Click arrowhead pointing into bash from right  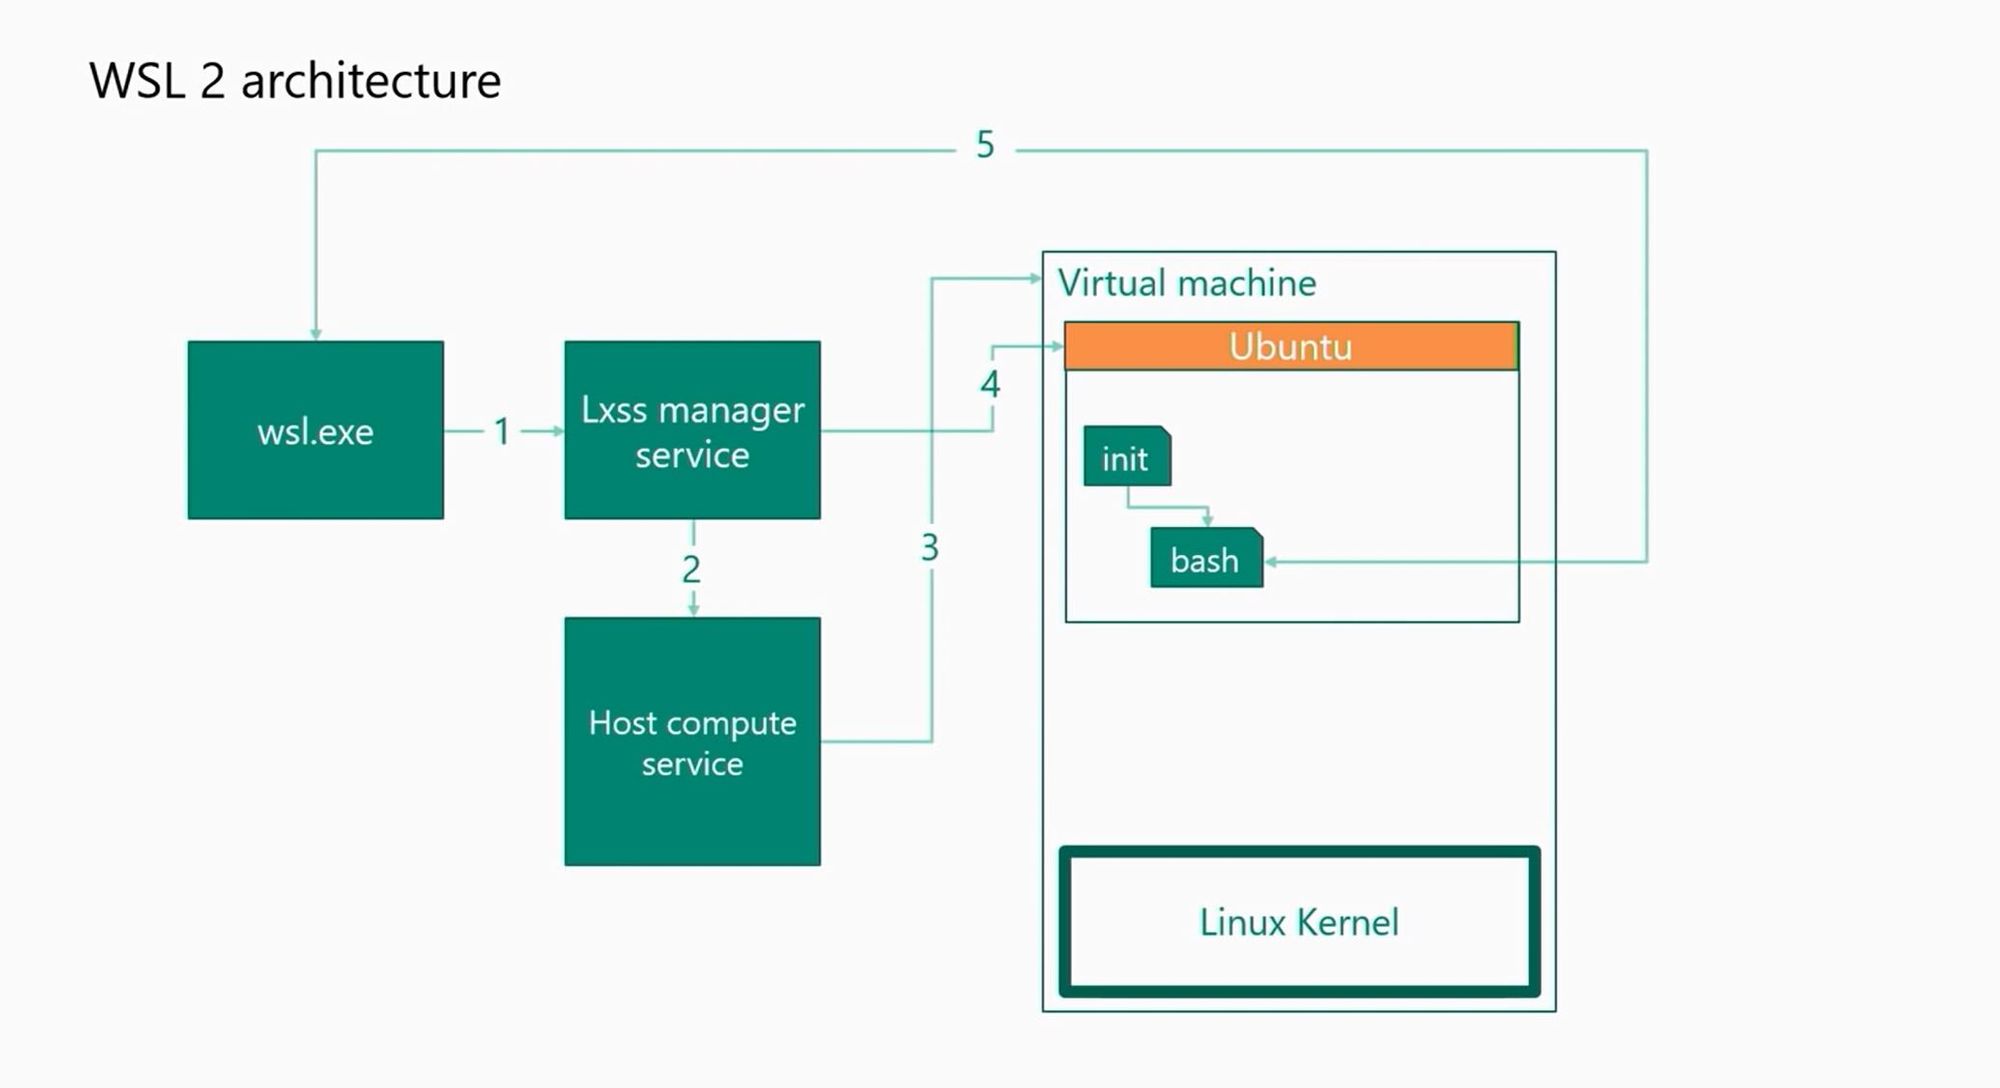pos(1272,562)
